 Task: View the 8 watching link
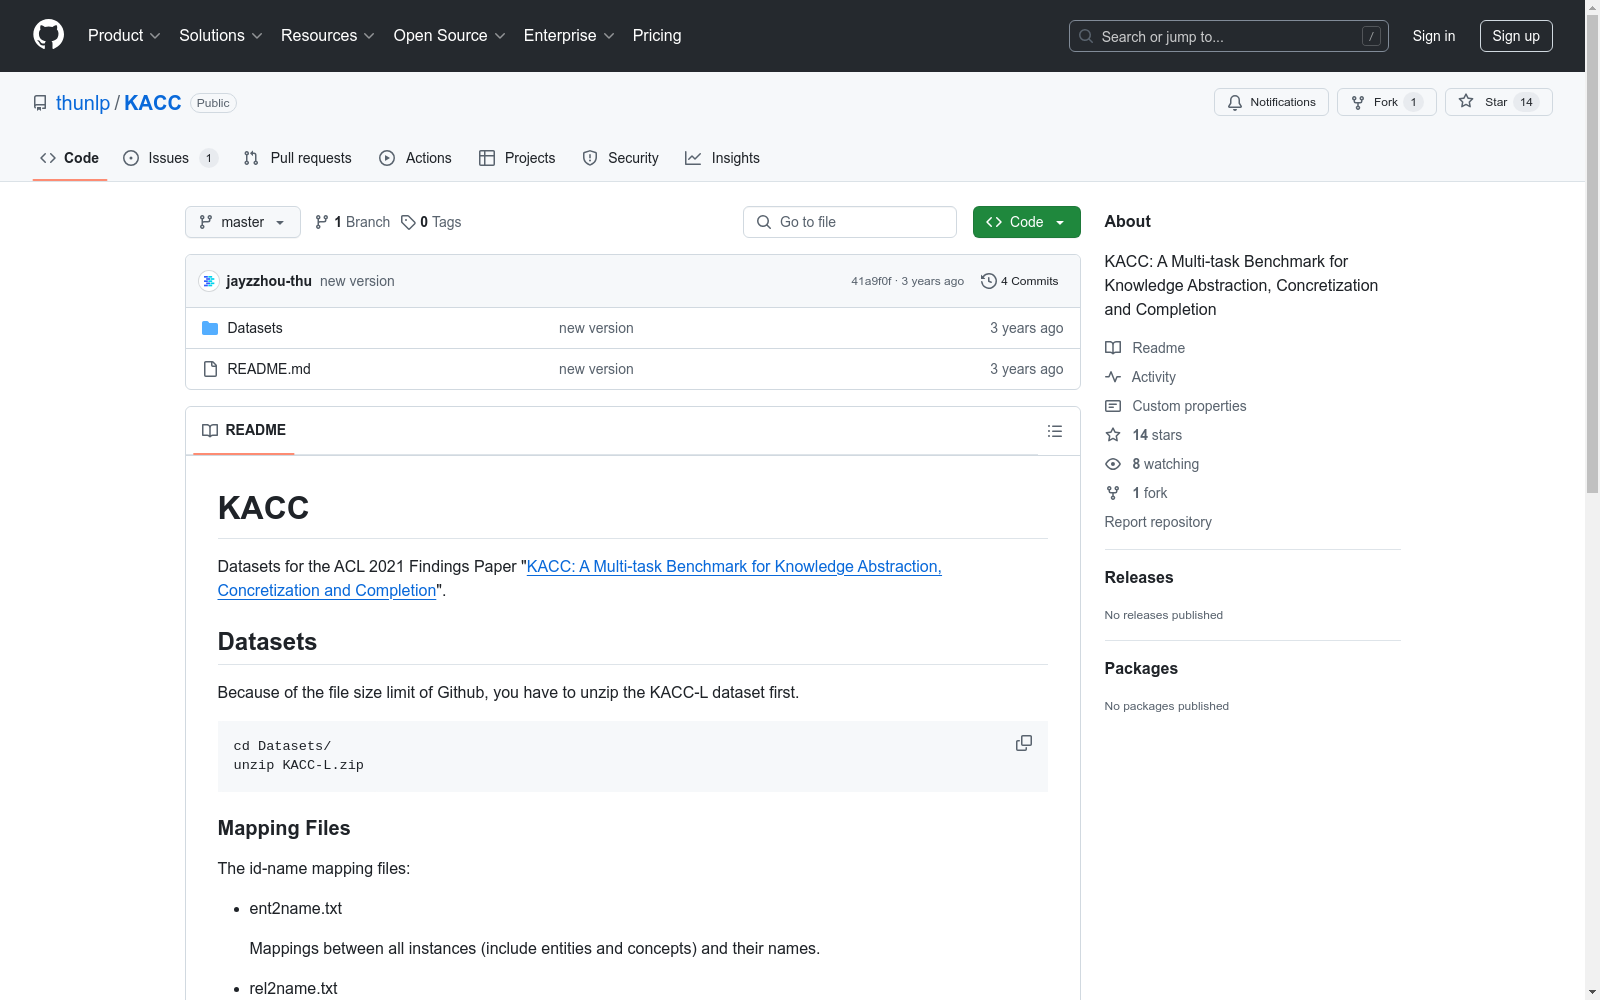click(1152, 464)
